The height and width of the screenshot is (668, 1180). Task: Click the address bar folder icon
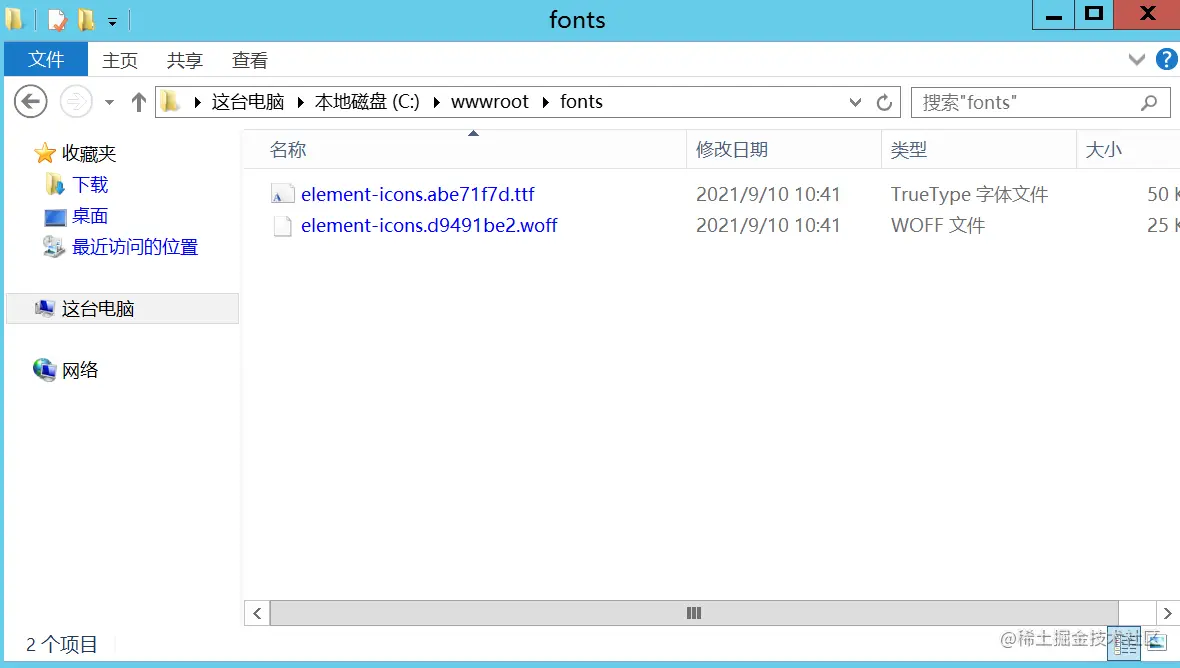[x=171, y=102]
